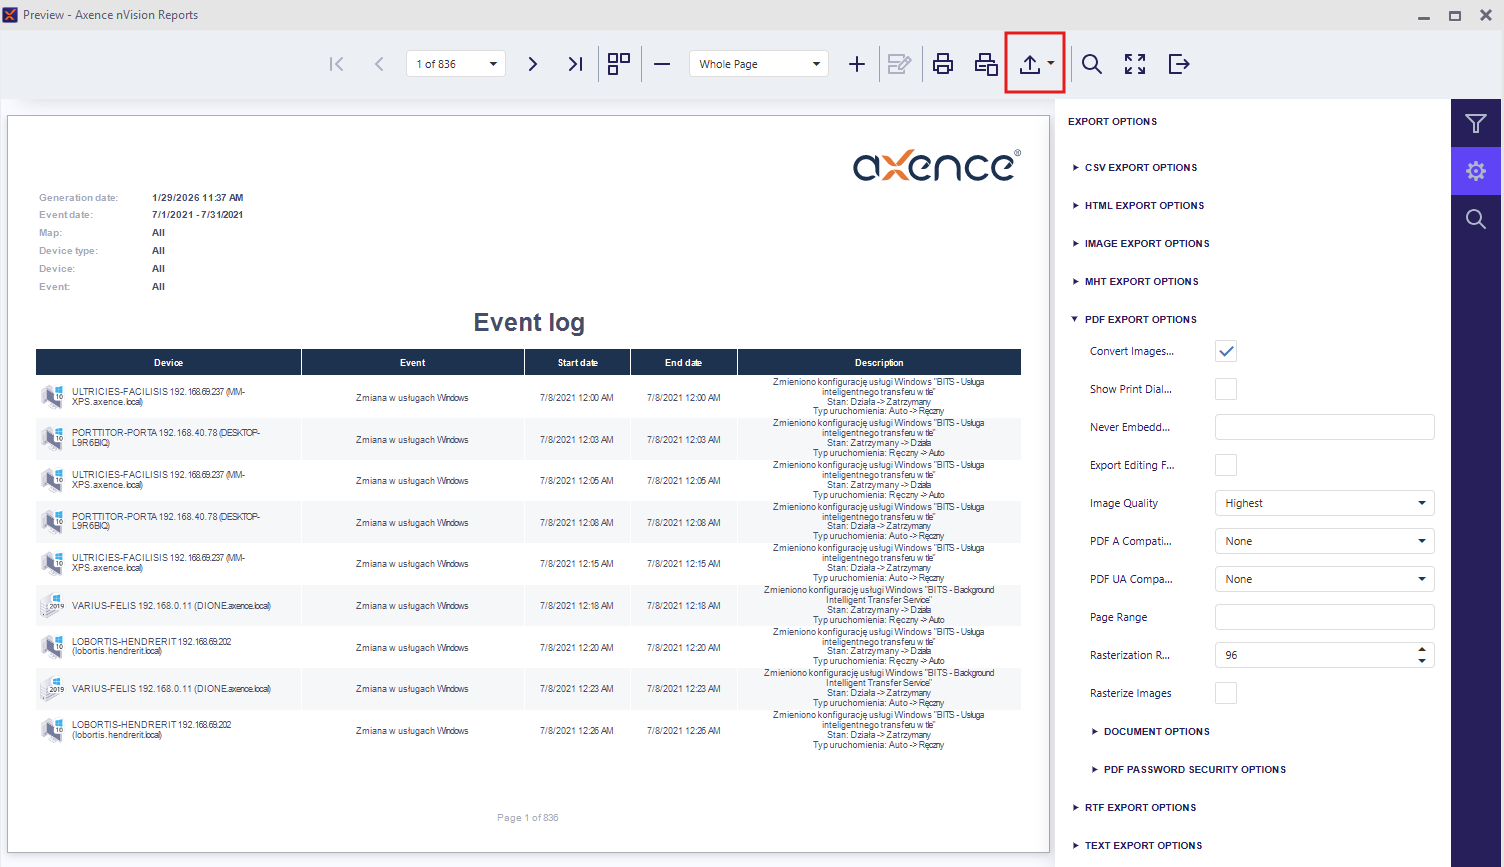The image size is (1504, 867).
Task: Jump to the last page
Action: click(x=575, y=64)
